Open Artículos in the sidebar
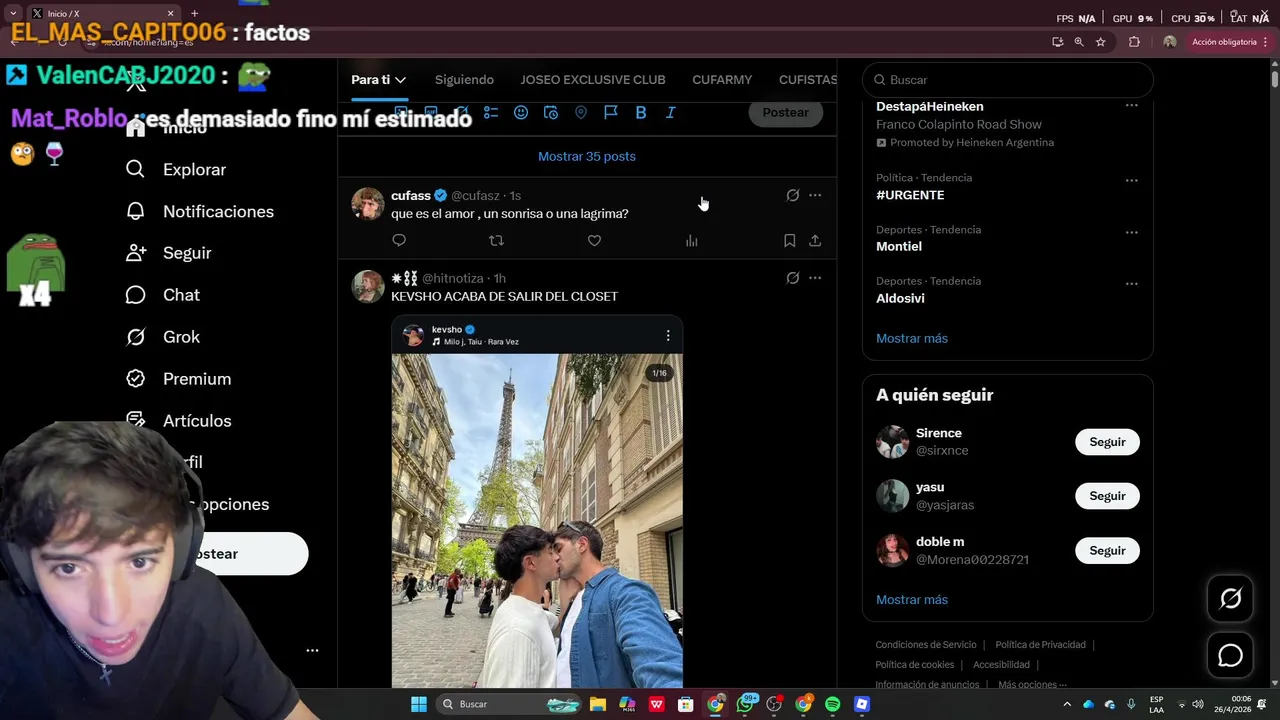1280x720 pixels. [179, 421]
